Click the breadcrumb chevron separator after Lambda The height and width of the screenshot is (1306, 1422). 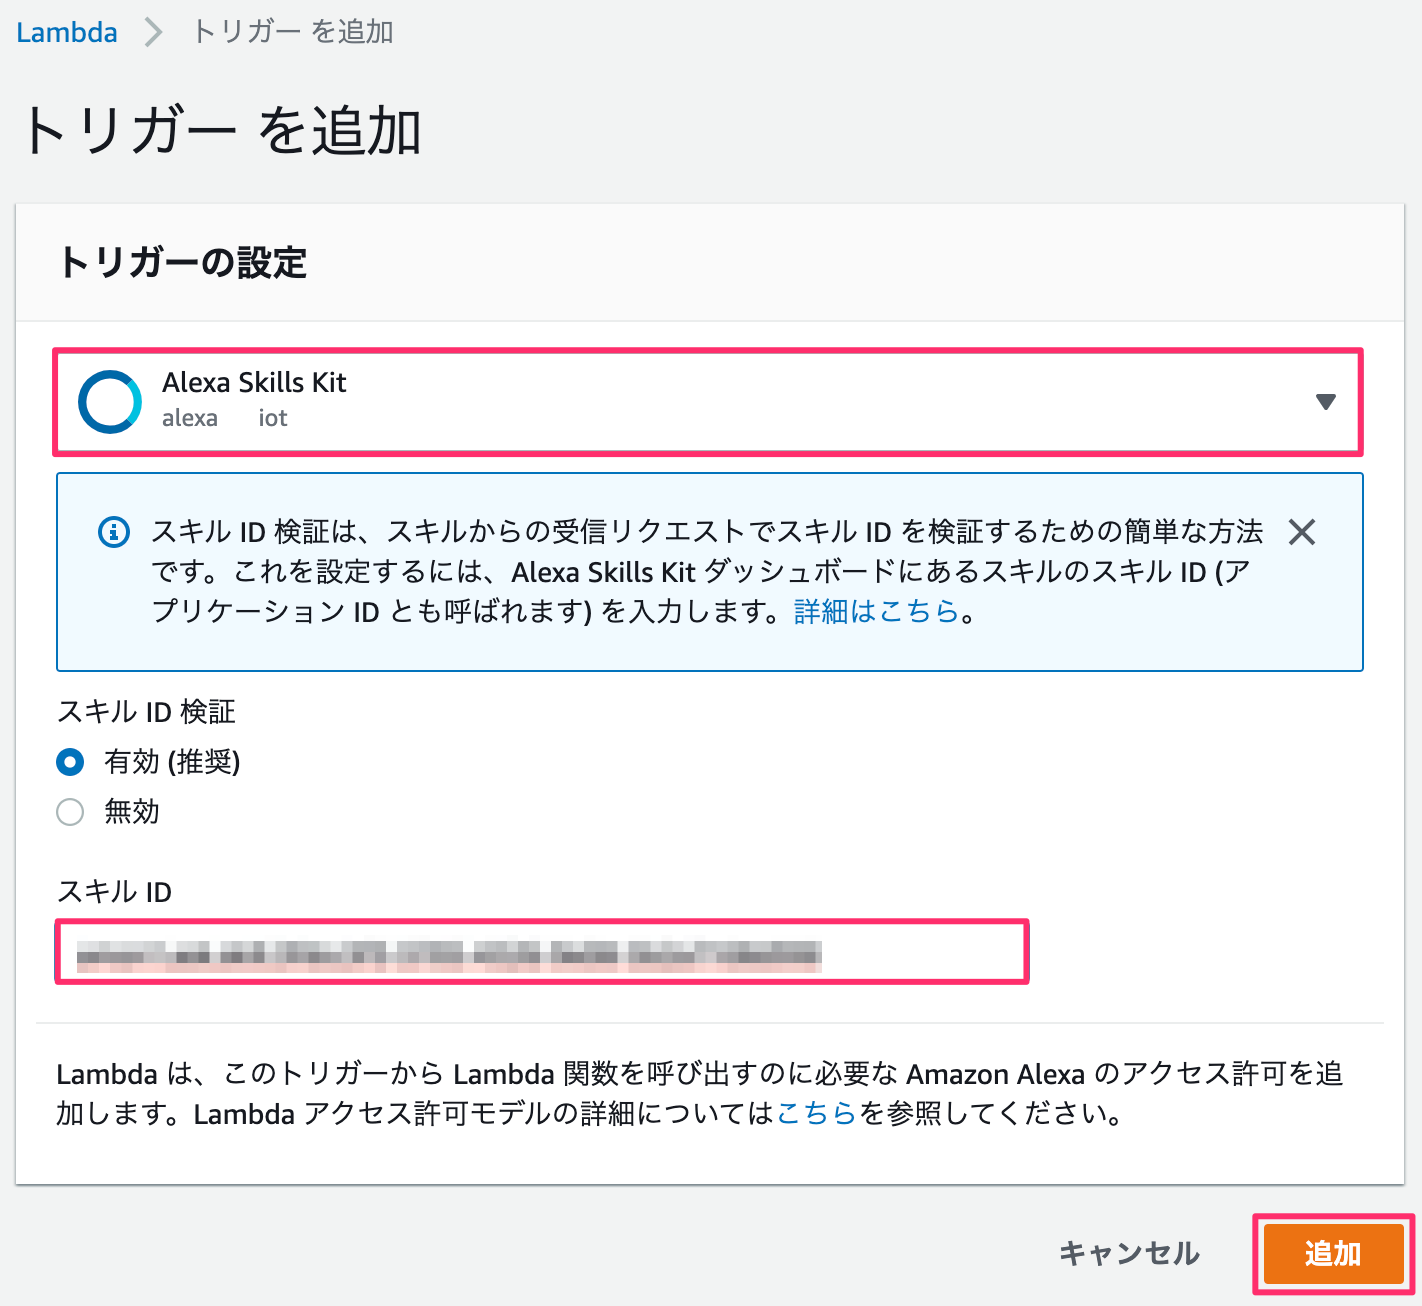[153, 32]
